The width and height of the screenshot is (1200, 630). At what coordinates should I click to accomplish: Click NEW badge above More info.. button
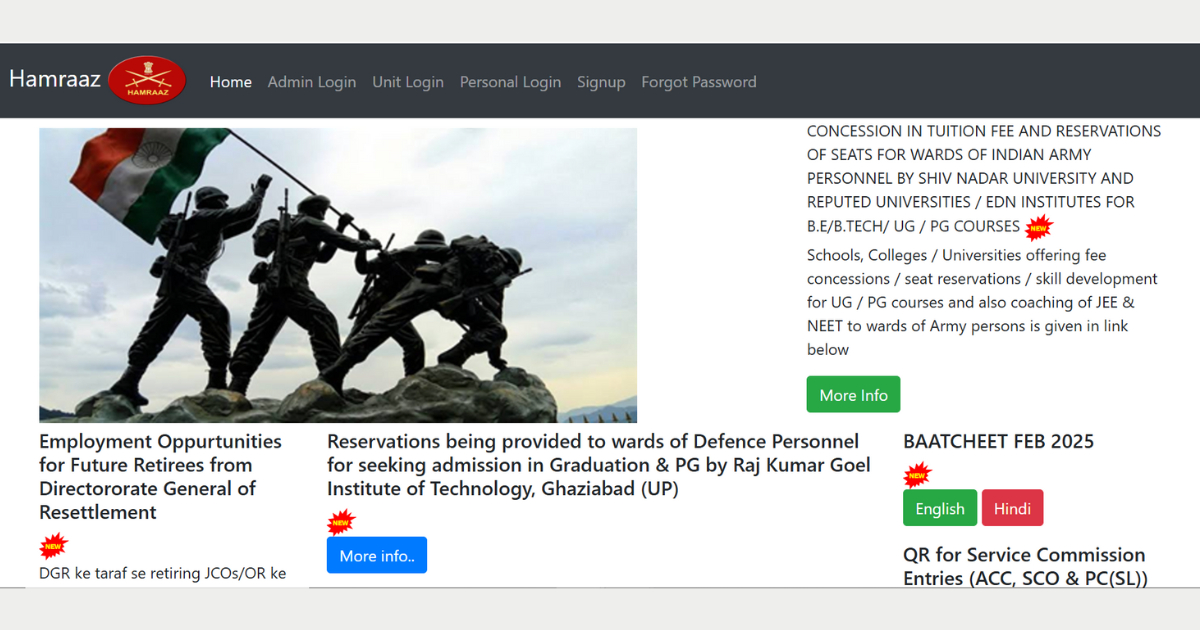[341, 522]
